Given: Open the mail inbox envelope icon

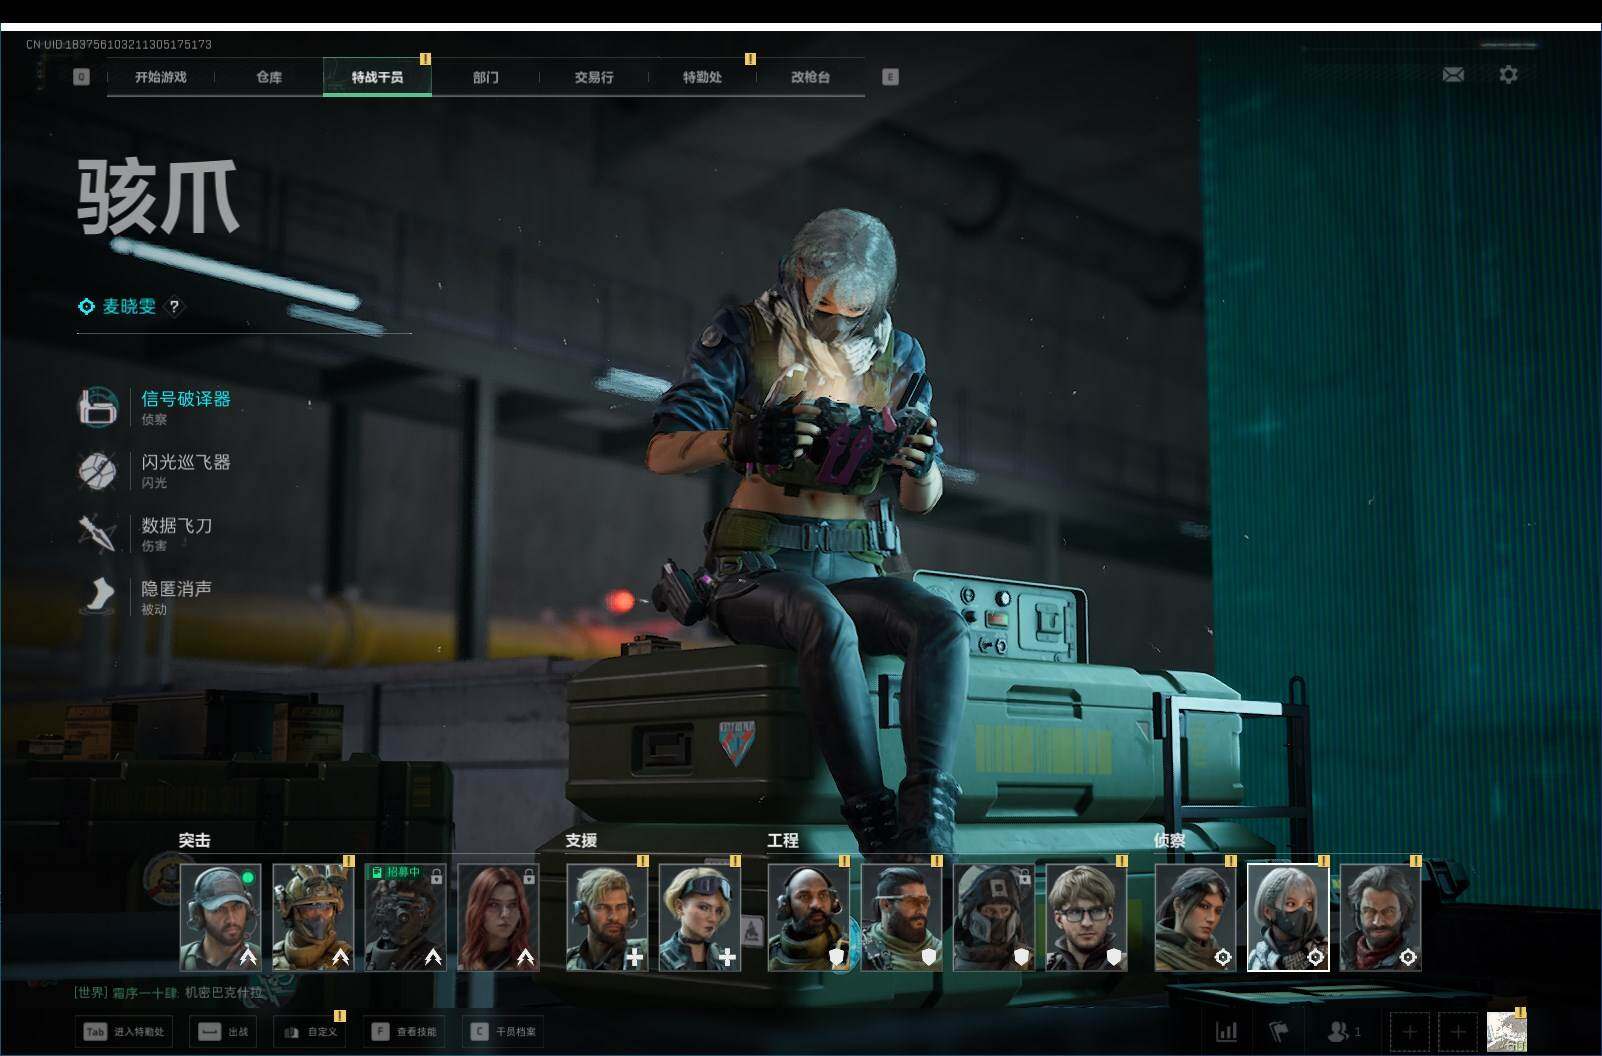Looking at the screenshot, I should pos(1453,75).
